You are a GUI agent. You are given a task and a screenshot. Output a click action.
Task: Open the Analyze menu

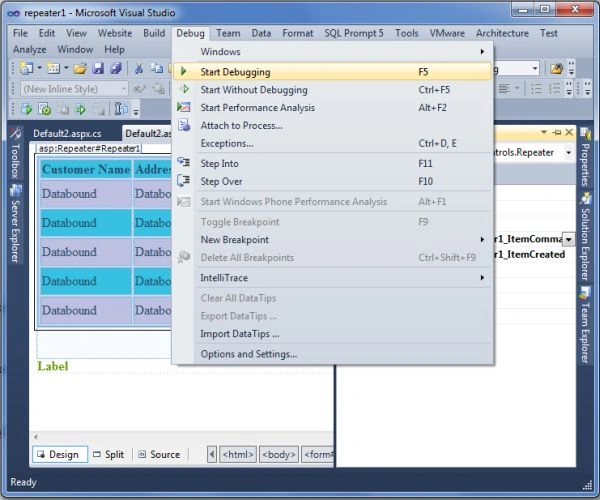(x=29, y=50)
